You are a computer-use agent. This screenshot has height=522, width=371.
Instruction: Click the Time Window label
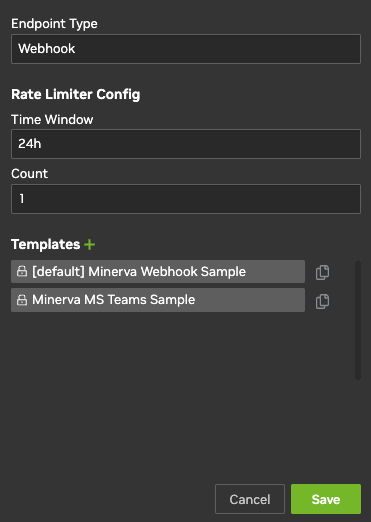tap(52, 120)
